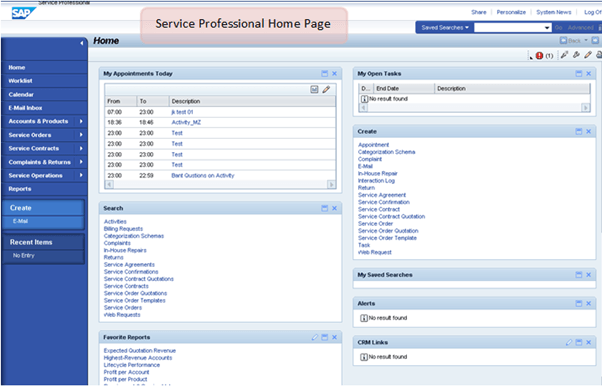The width and height of the screenshot is (602, 387).
Task: Click the Advanced search link
Action: (580, 28)
